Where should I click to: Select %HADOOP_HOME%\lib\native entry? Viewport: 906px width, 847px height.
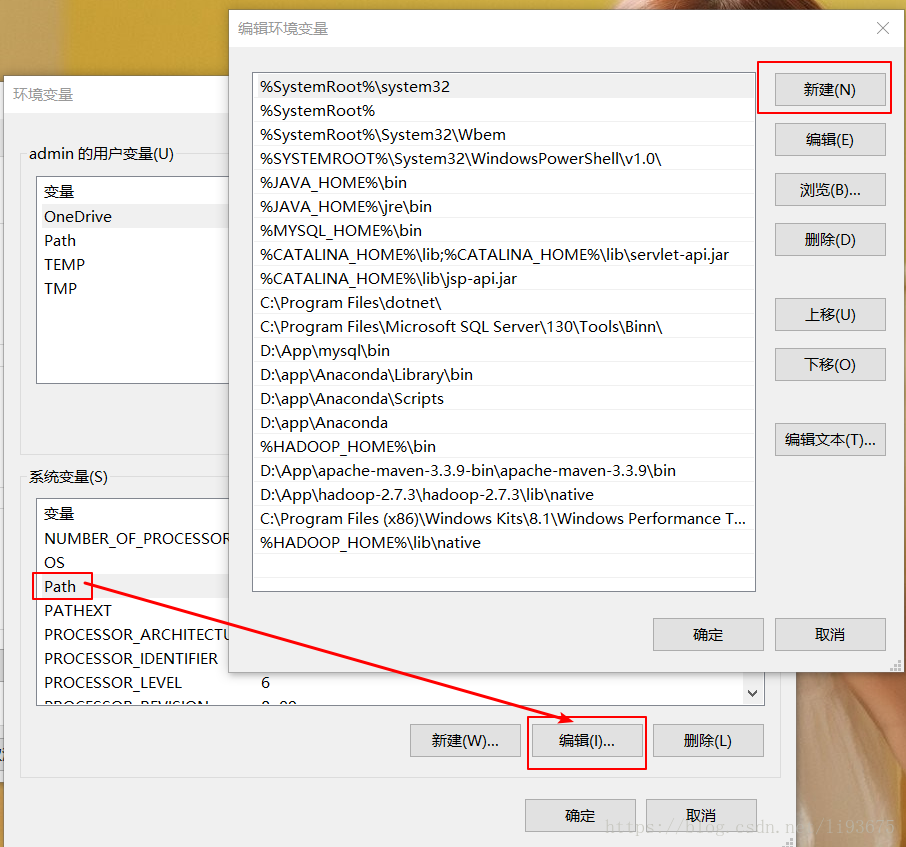click(x=504, y=543)
